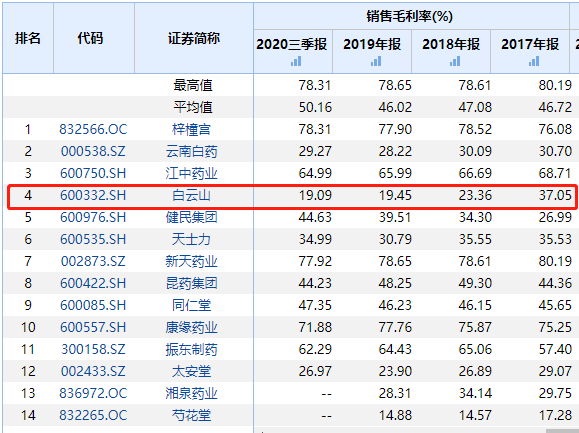Open stock code 600535.SH
Viewport: 579px width, 433px height.
pos(93,240)
